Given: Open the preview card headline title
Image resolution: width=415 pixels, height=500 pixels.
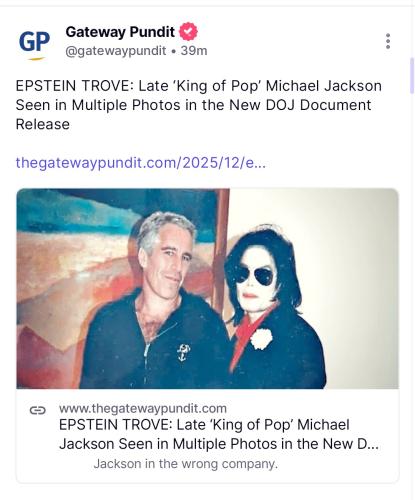Looking at the screenshot, I should [219, 434].
